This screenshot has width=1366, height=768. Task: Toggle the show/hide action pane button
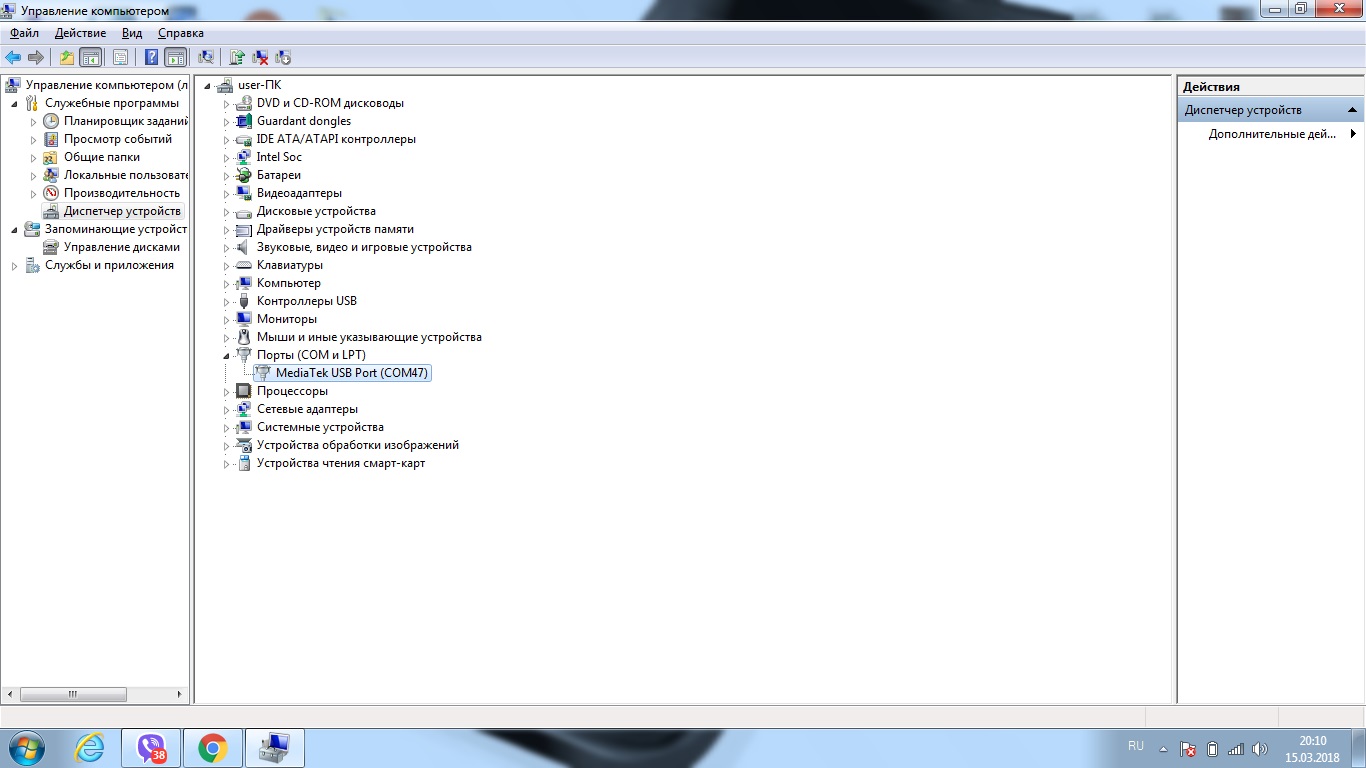[175, 58]
